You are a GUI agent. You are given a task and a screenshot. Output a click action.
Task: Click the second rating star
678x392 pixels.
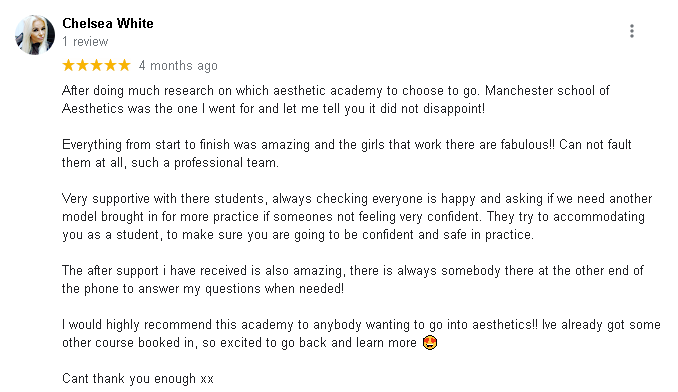point(82,65)
